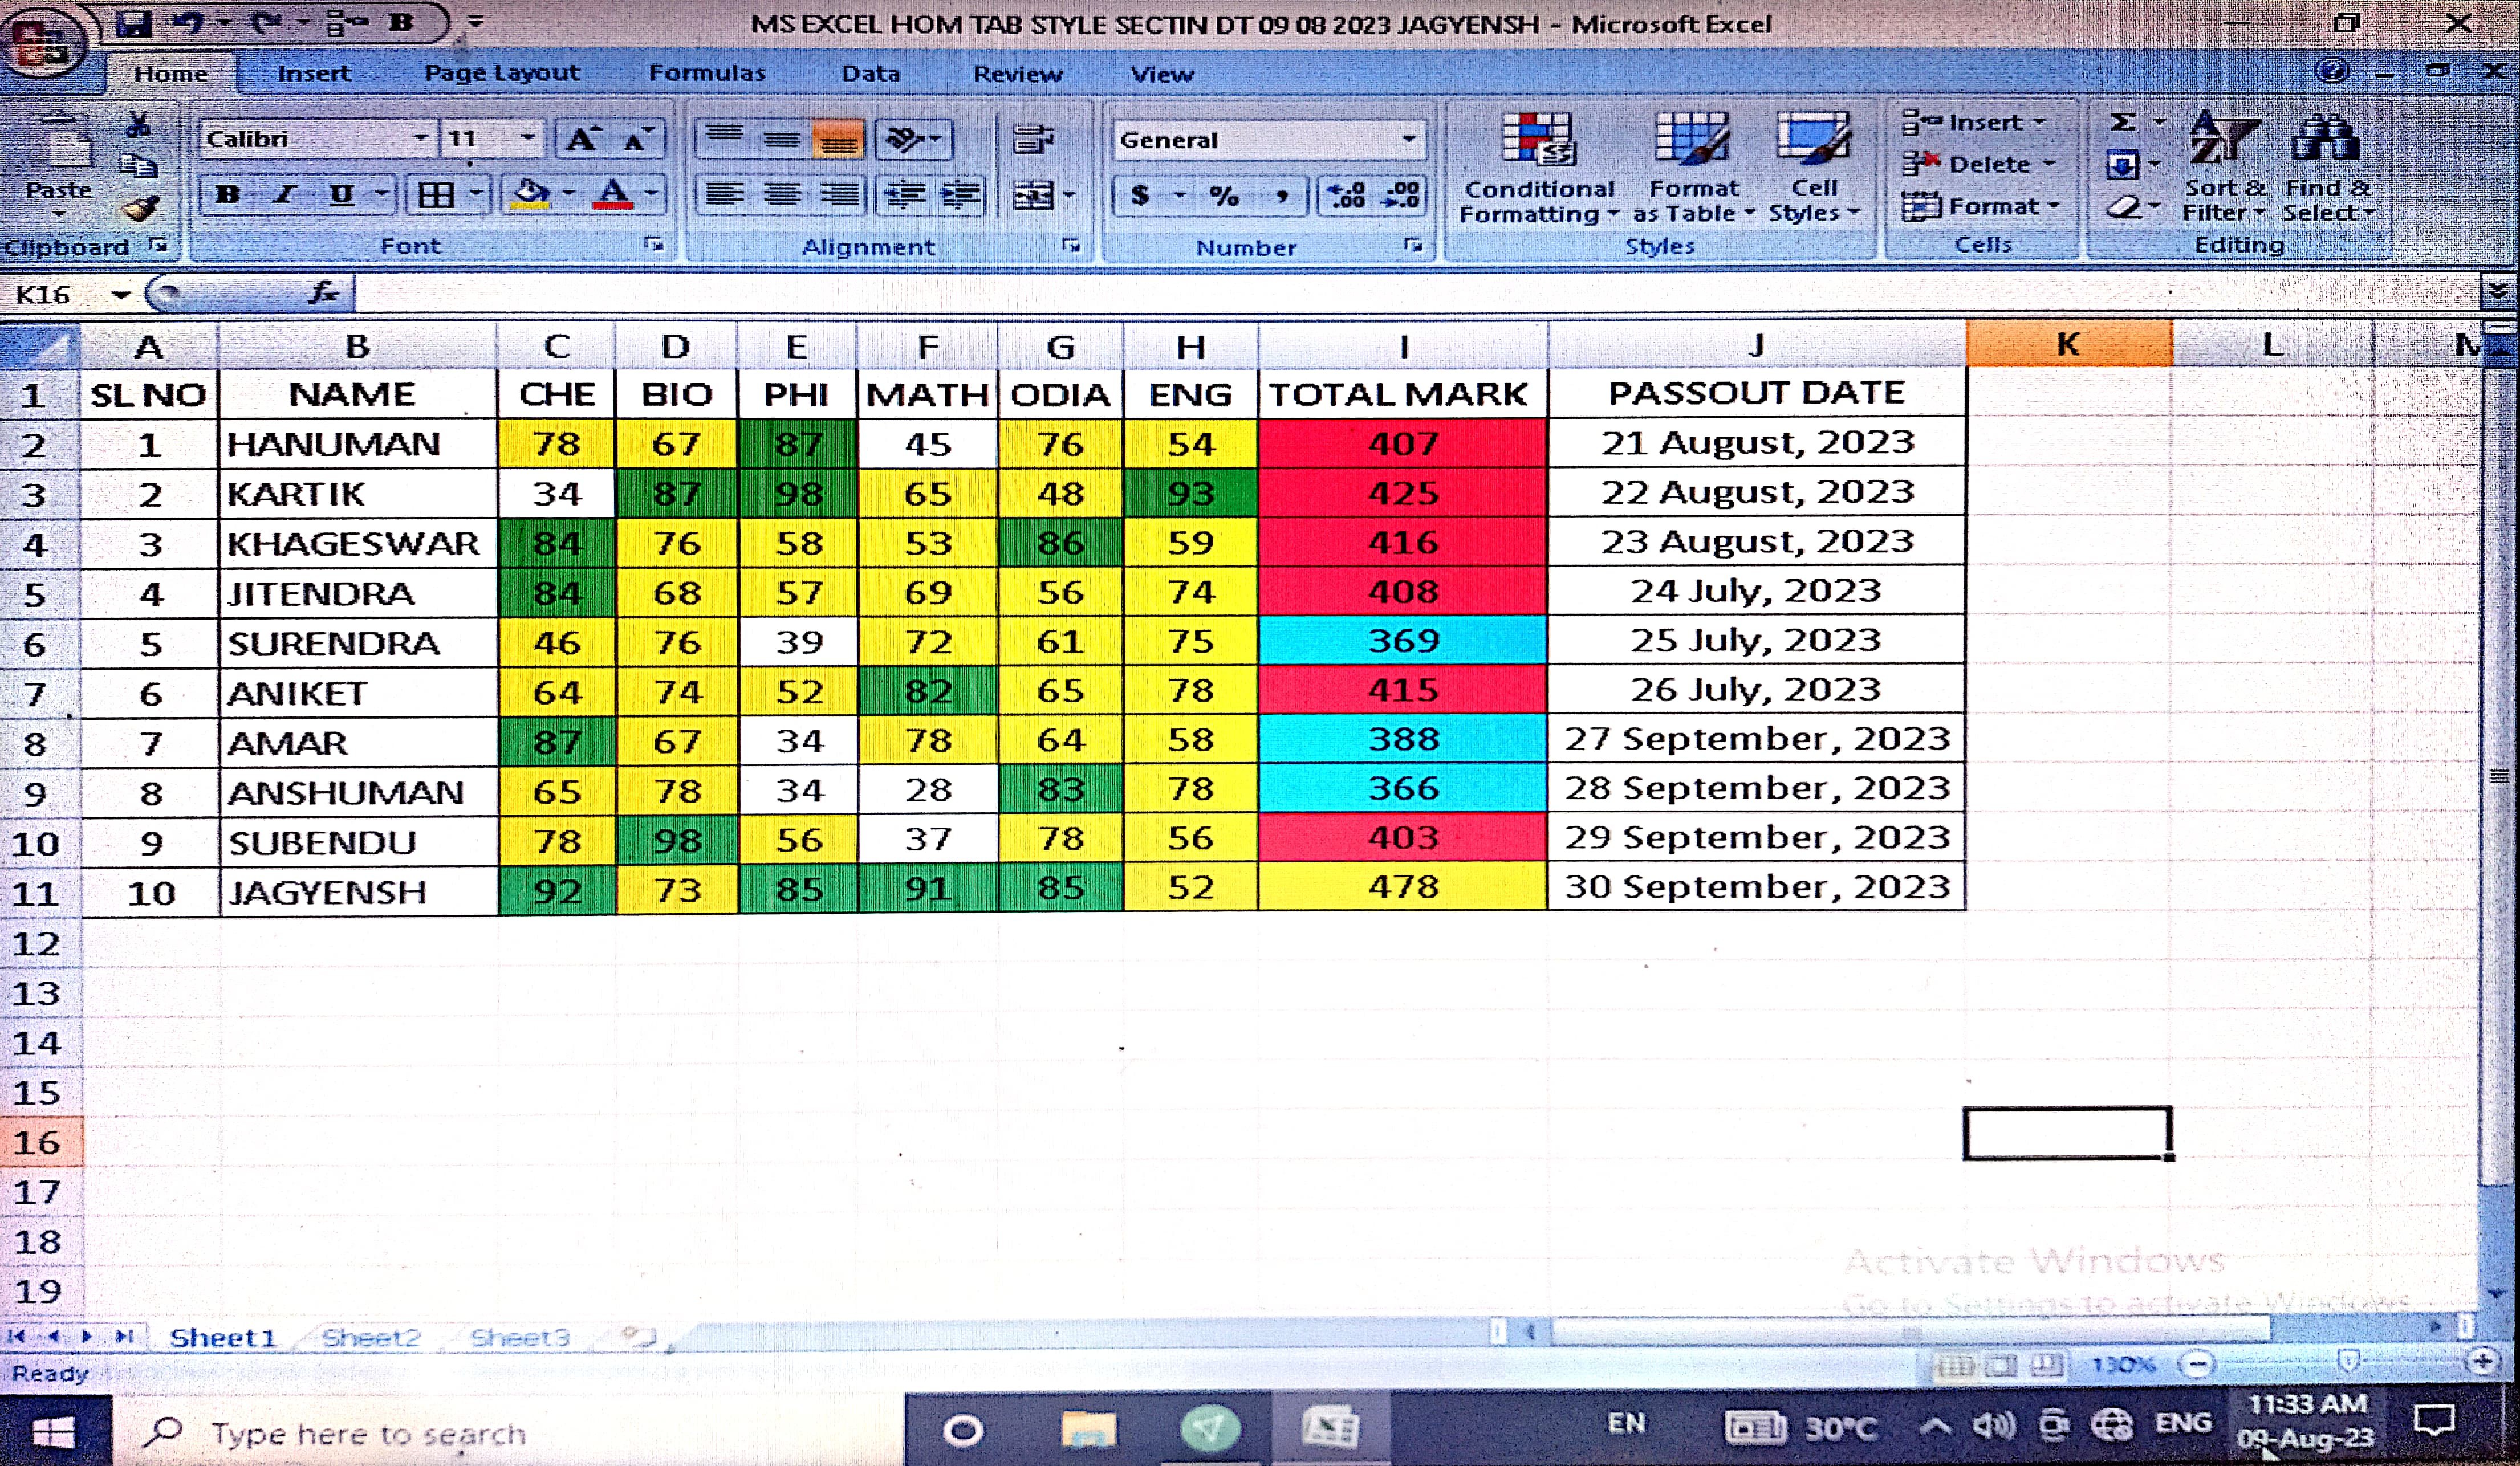Click the Merge and Center icon
2520x1466 pixels.
click(1032, 195)
